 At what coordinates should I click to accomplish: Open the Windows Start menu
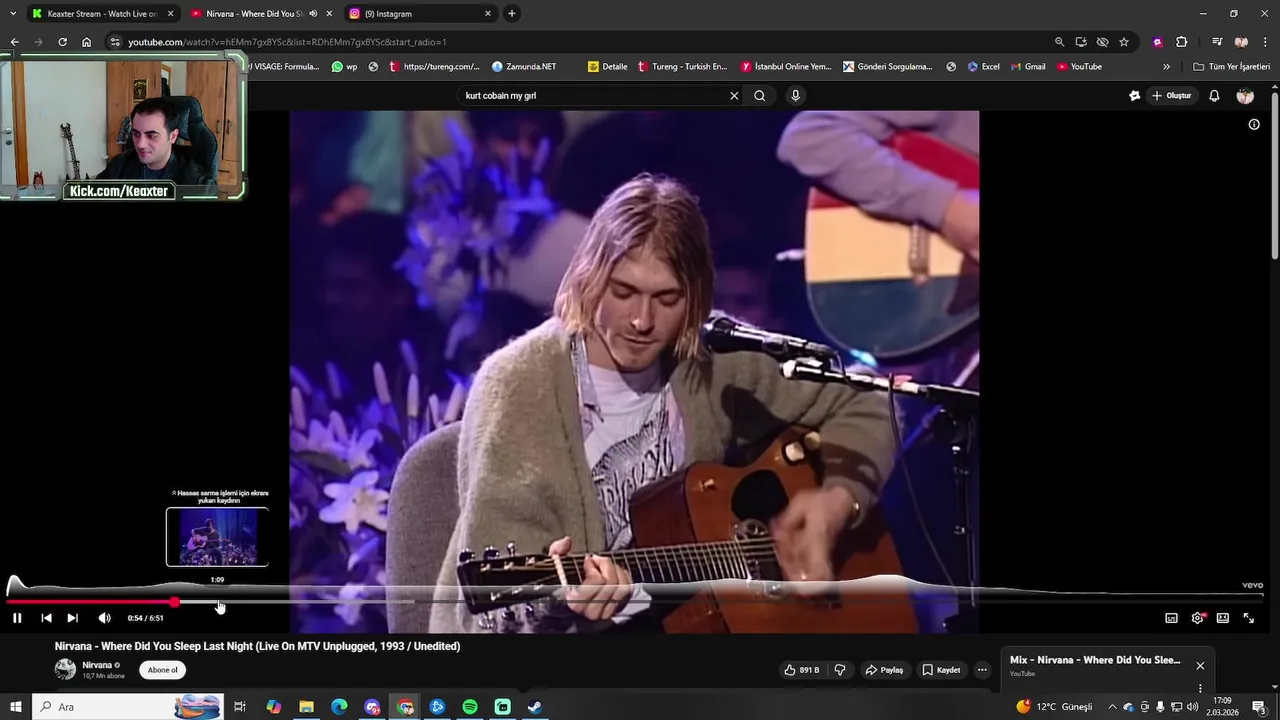[x=15, y=707]
